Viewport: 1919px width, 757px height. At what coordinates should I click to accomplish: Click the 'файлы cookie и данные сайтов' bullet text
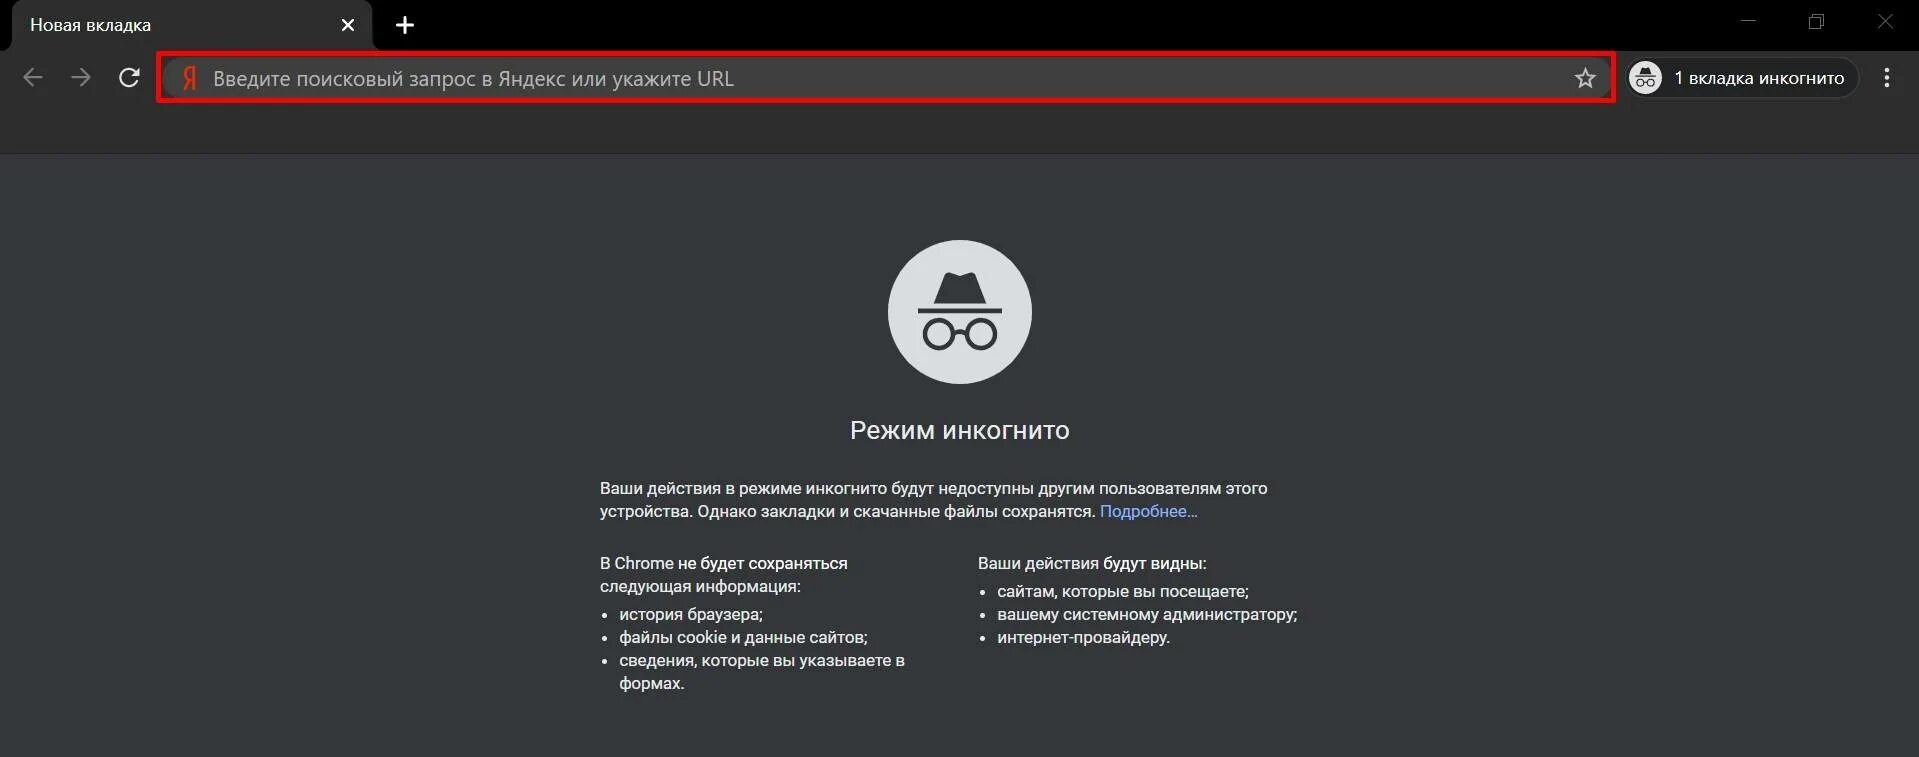coord(743,637)
